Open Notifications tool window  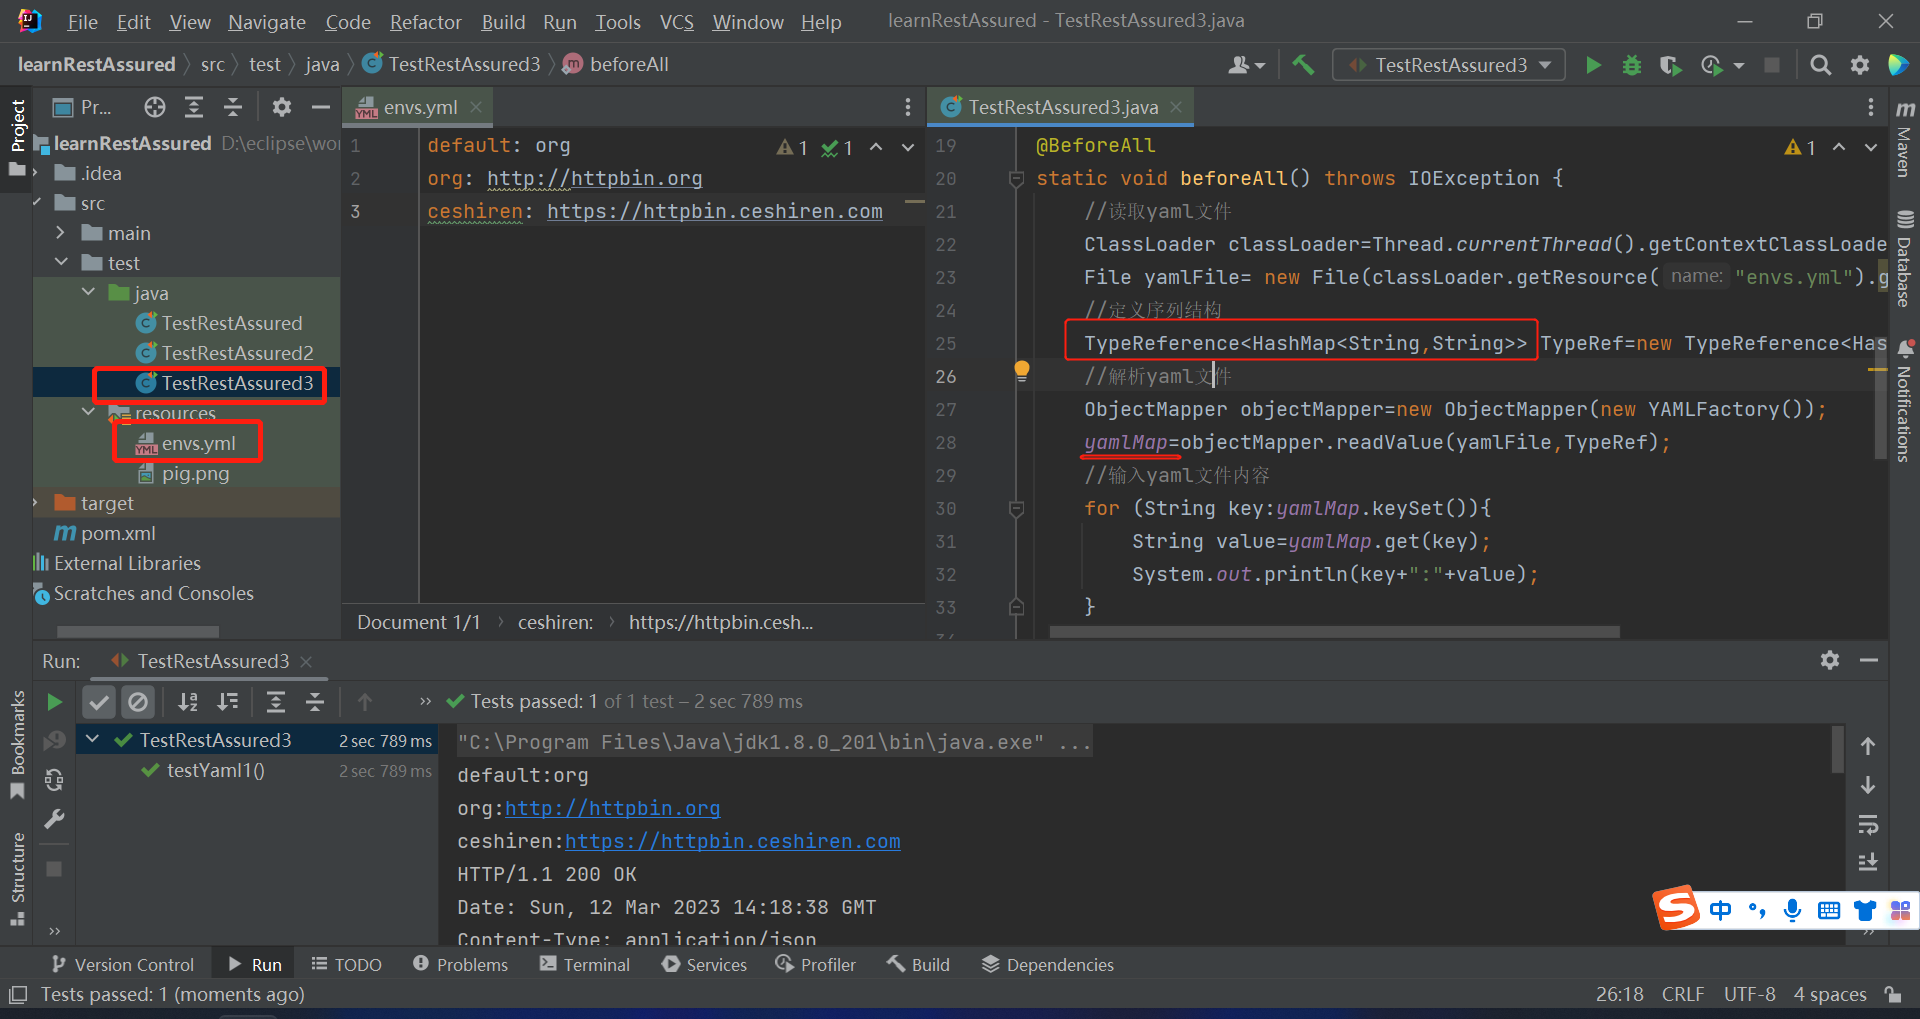(1905, 401)
